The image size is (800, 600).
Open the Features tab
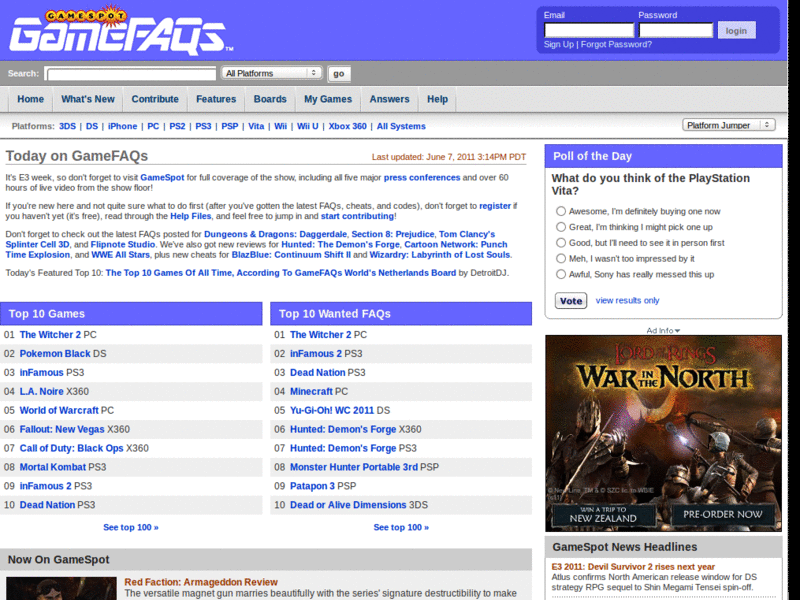(216, 99)
